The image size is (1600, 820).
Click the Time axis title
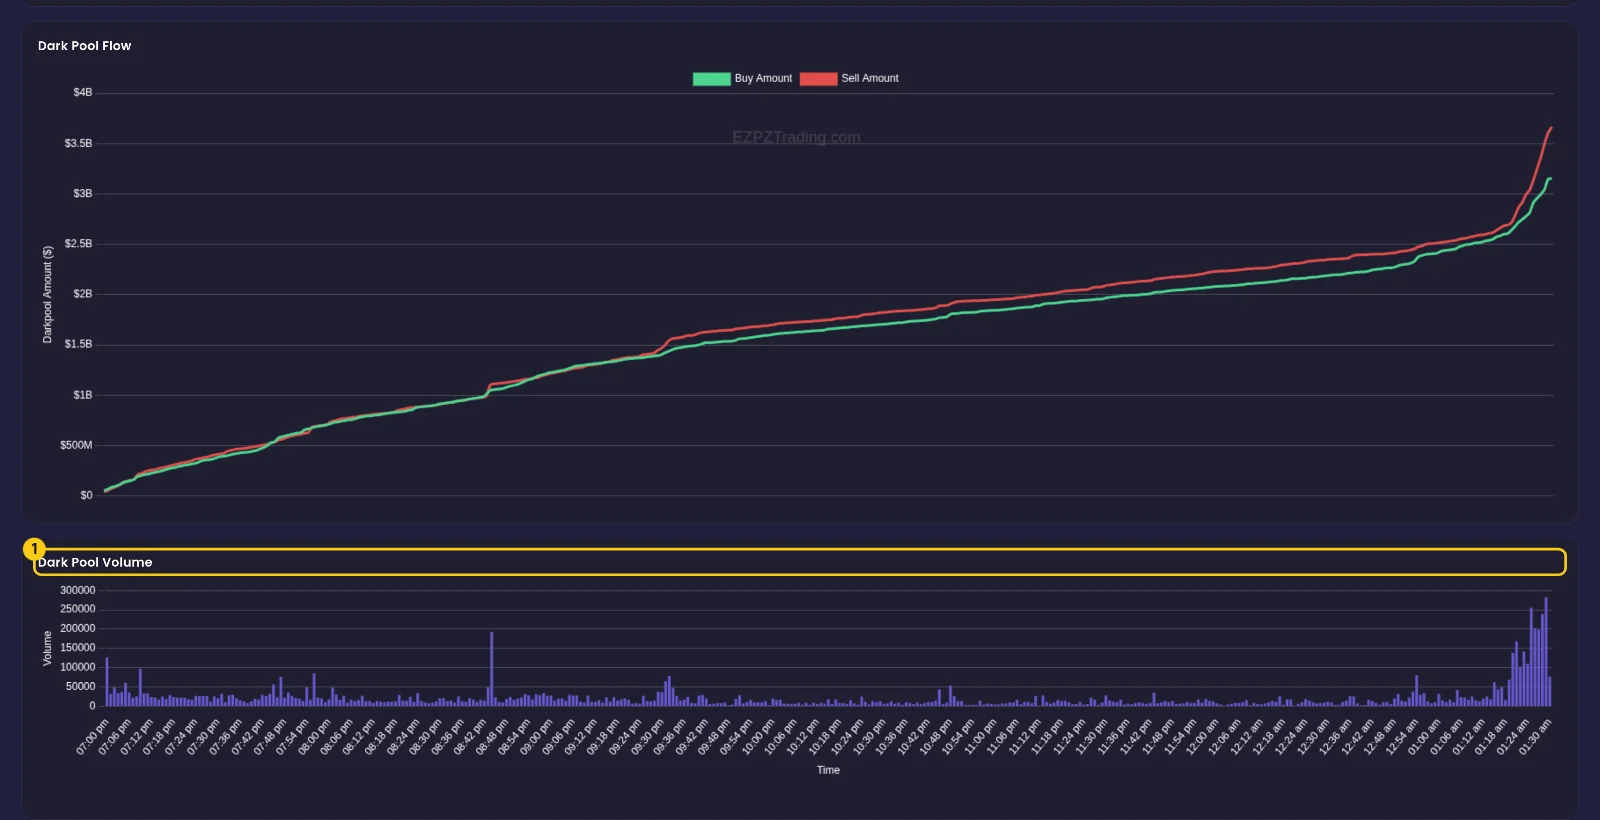tap(828, 770)
